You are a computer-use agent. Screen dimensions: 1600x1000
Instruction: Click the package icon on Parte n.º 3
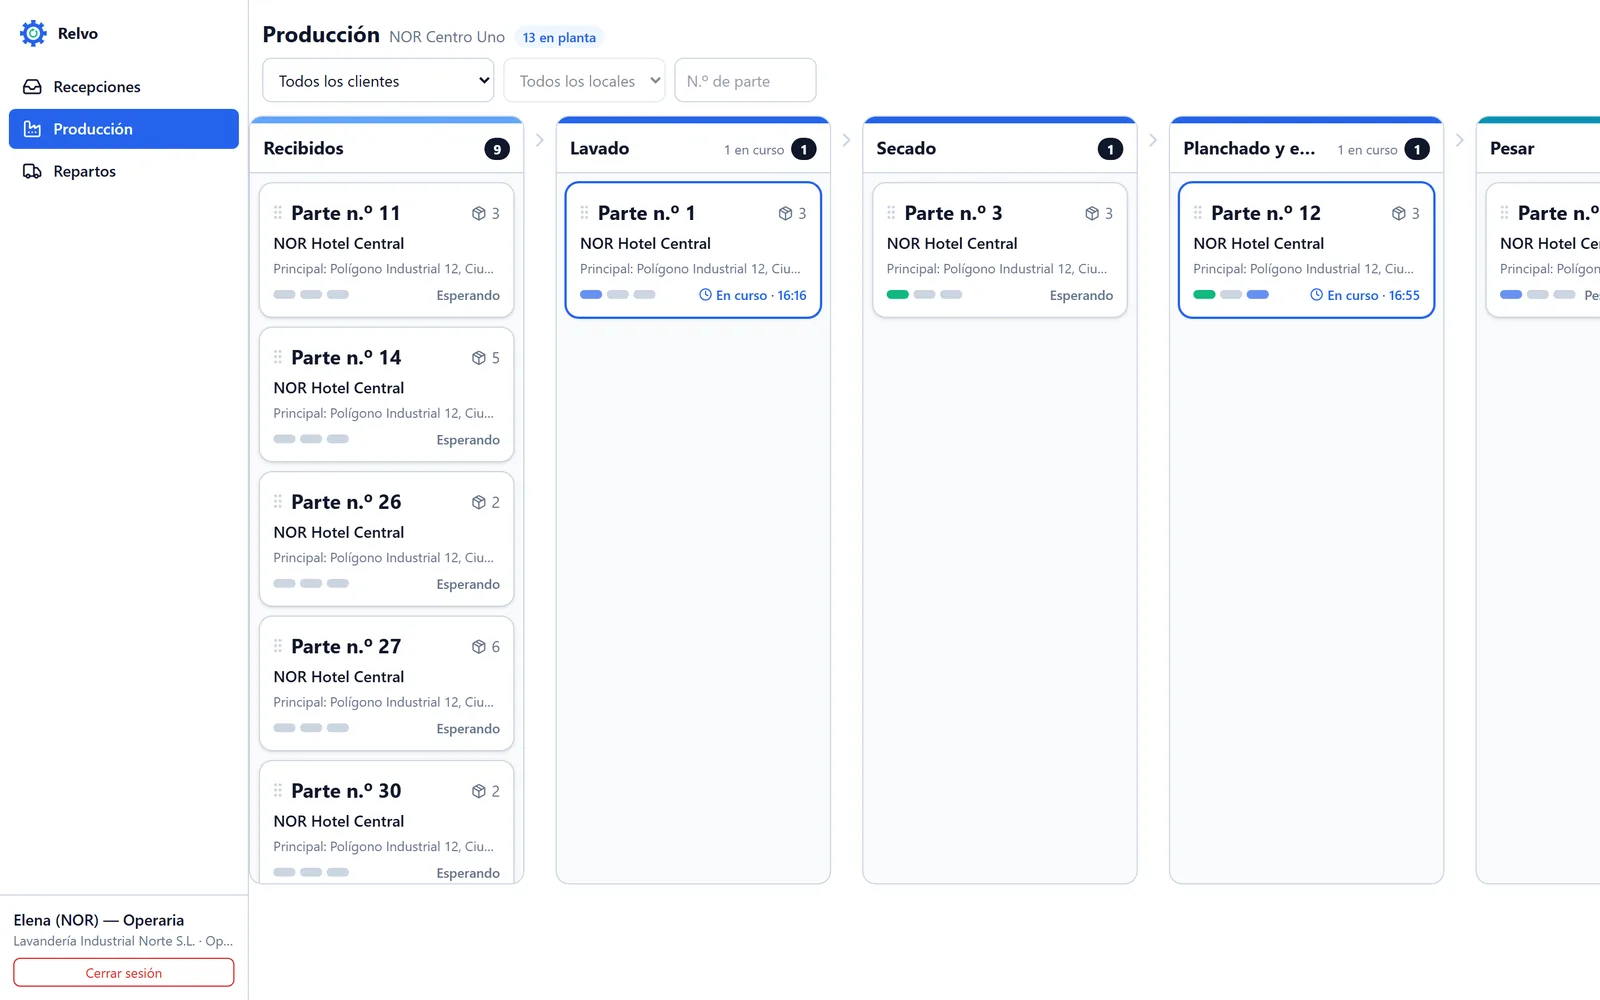pyautogui.click(x=1092, y=213)
